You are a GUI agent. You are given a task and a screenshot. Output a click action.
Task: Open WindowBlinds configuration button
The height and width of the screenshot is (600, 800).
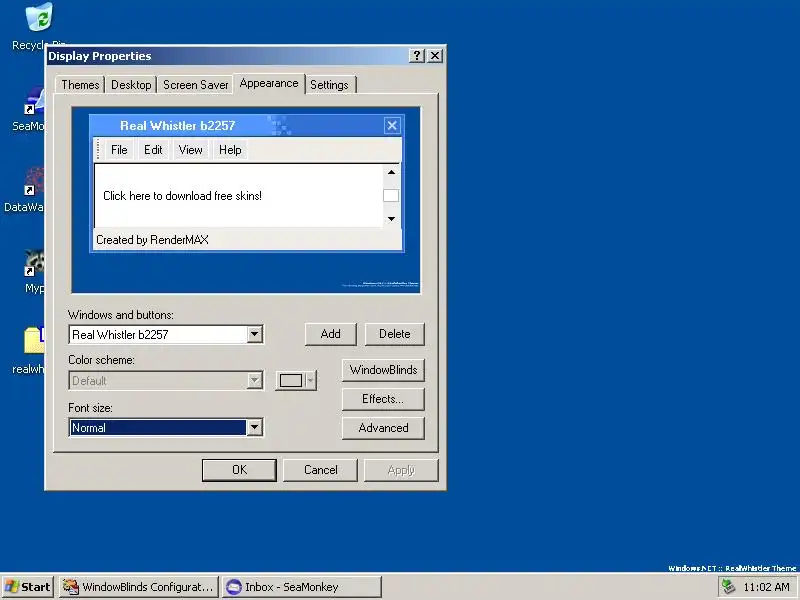click(x=383, y=370)
